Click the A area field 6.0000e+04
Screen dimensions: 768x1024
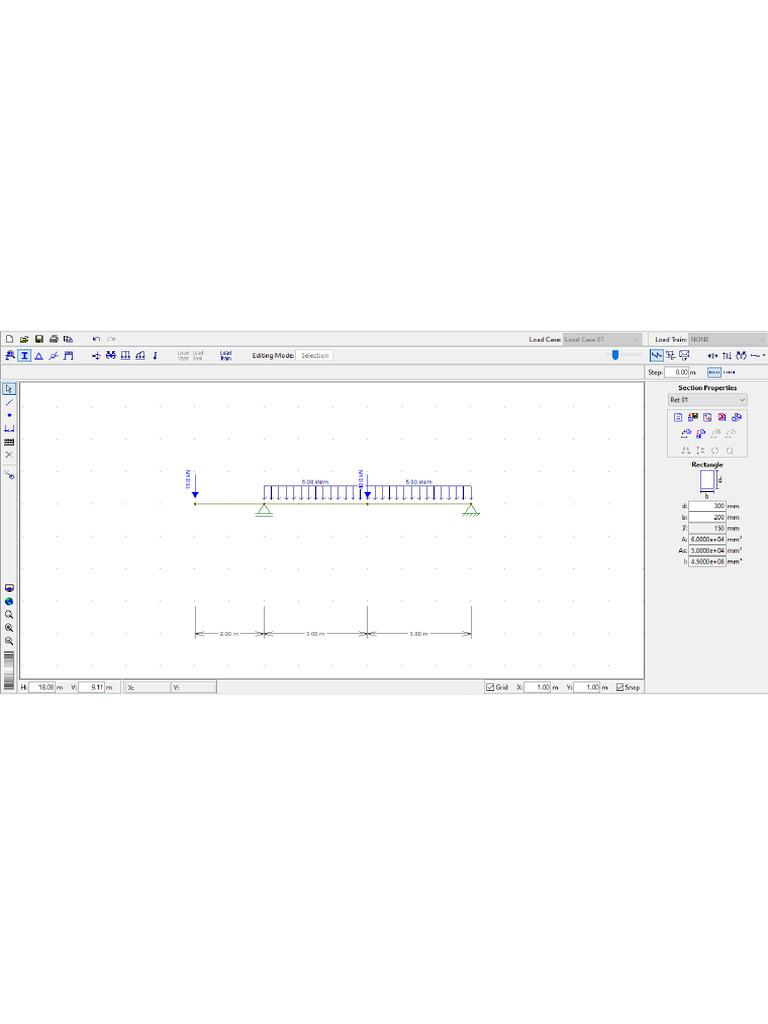click(707, 539)
